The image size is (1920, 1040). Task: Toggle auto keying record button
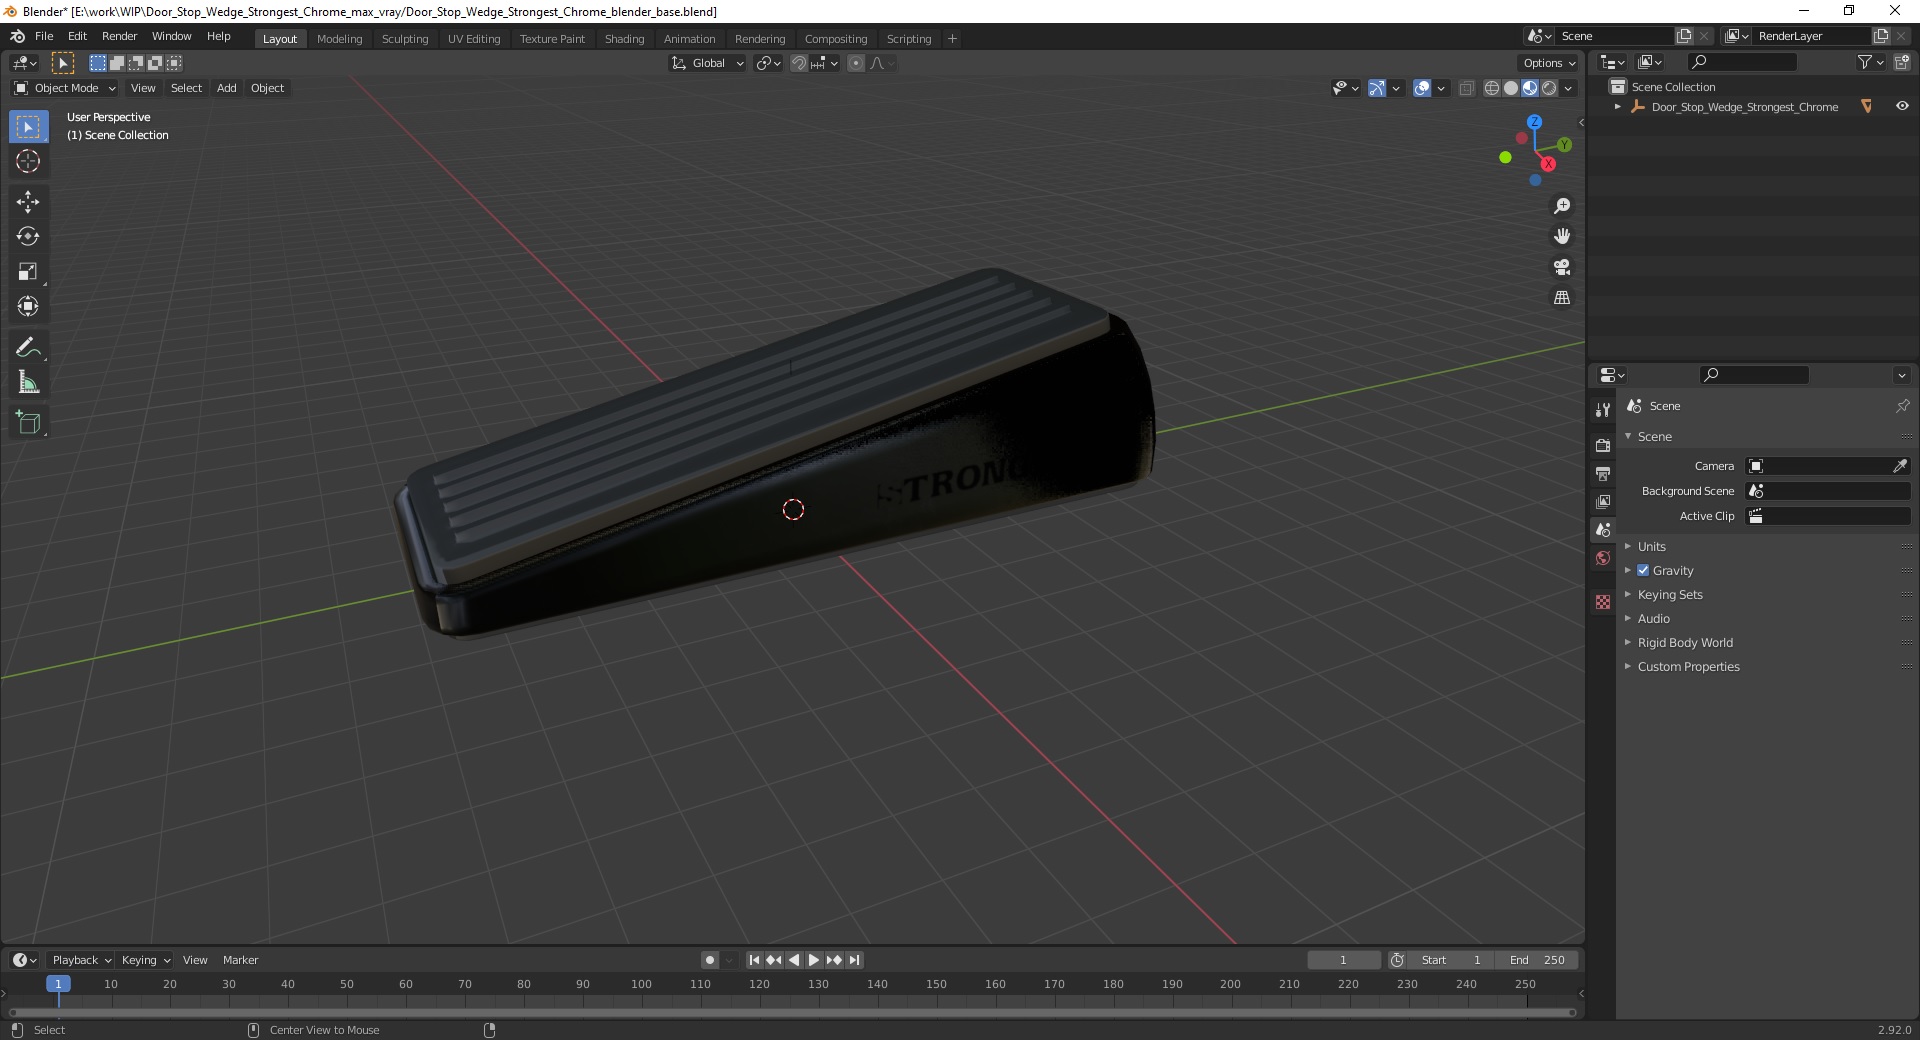click(709, 960)
